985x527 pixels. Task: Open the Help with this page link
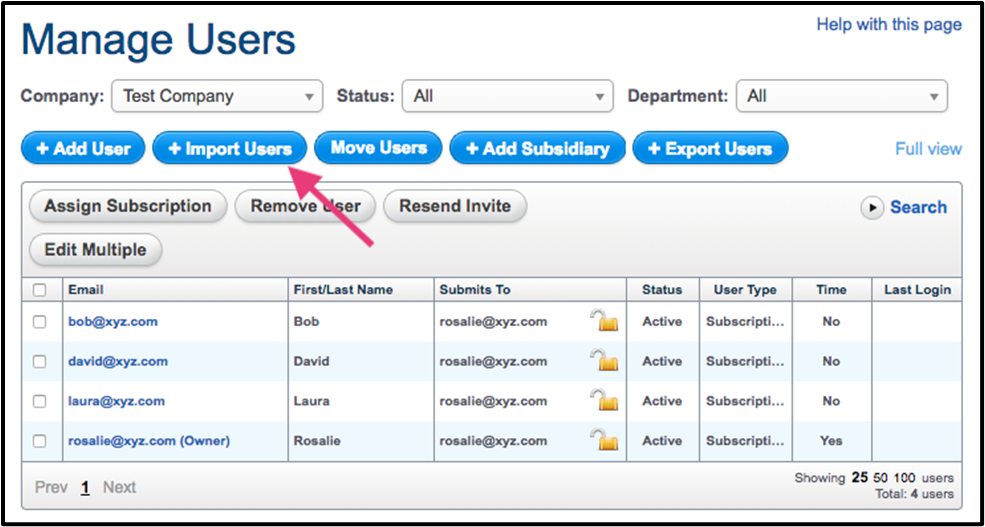coord(889,24)
